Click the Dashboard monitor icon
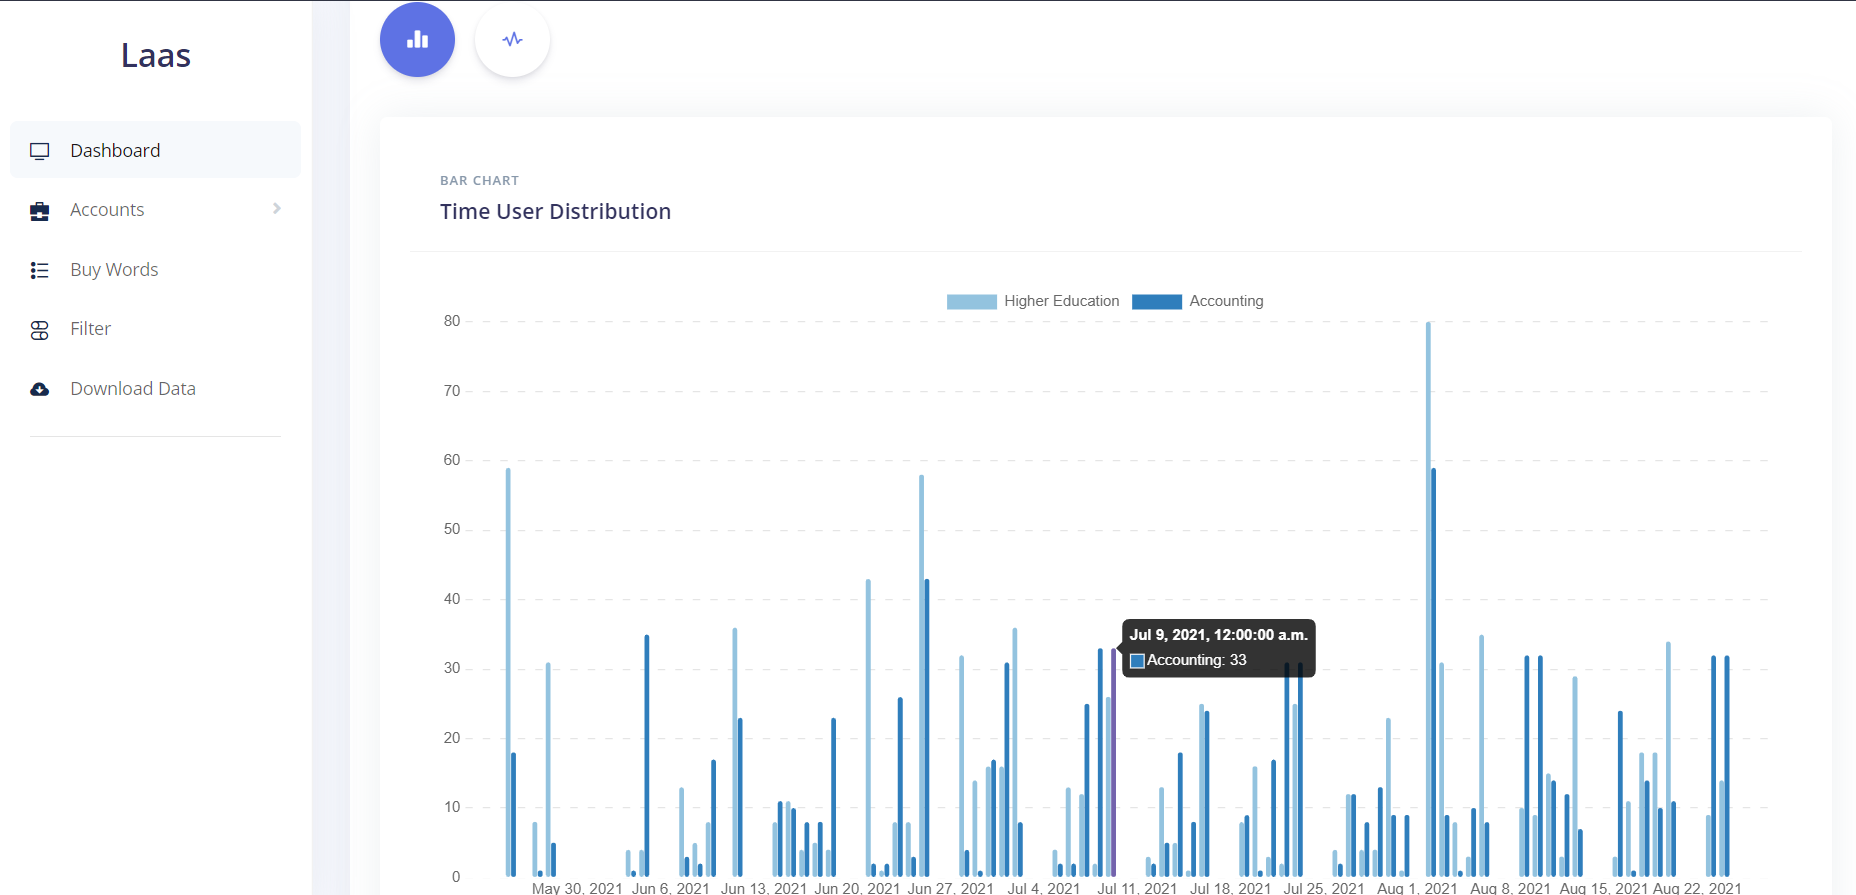Viewport: 1856px width, 895px height. (40, 151)
